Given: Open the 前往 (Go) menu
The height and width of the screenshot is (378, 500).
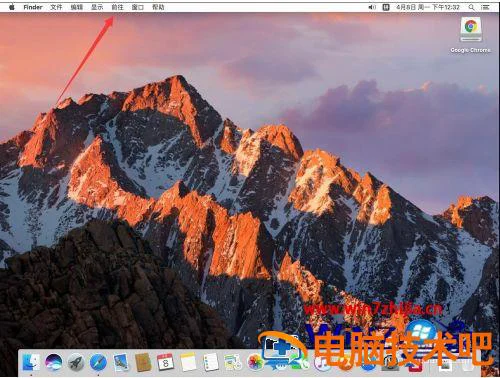Looking at the screenshot, I should click(x=117, y=7).
